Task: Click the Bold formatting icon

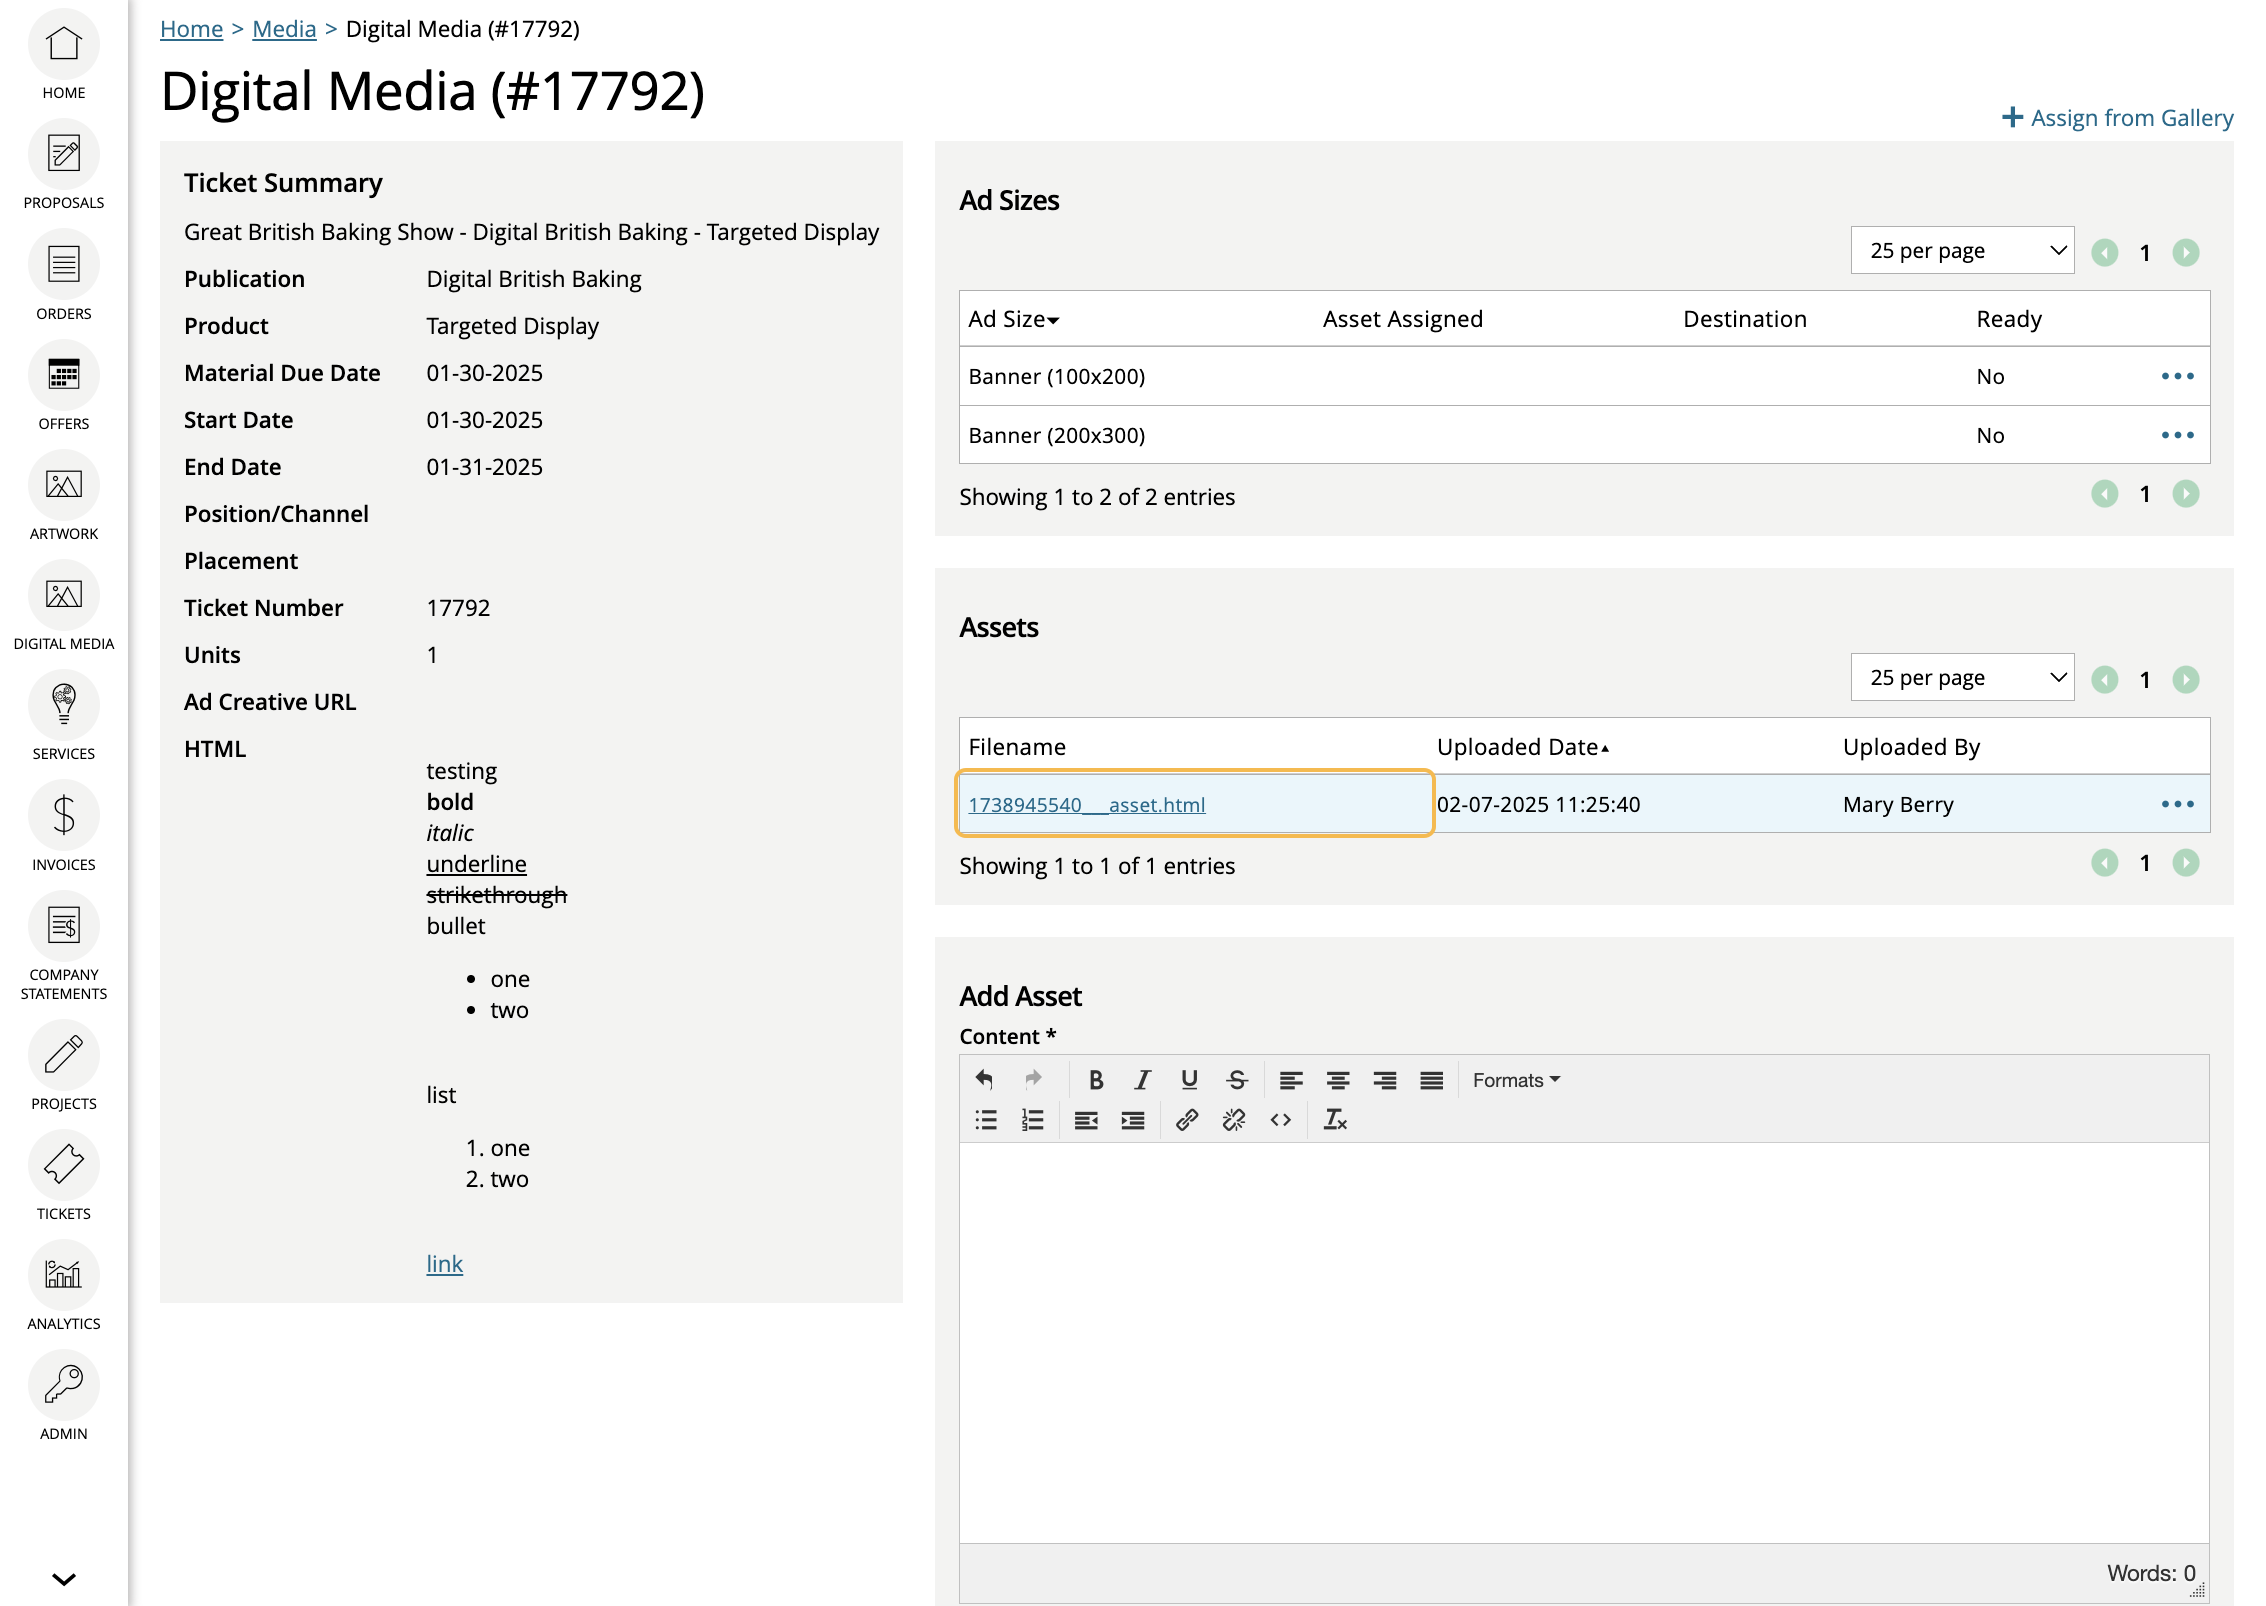Action: pos(1096,1080)
